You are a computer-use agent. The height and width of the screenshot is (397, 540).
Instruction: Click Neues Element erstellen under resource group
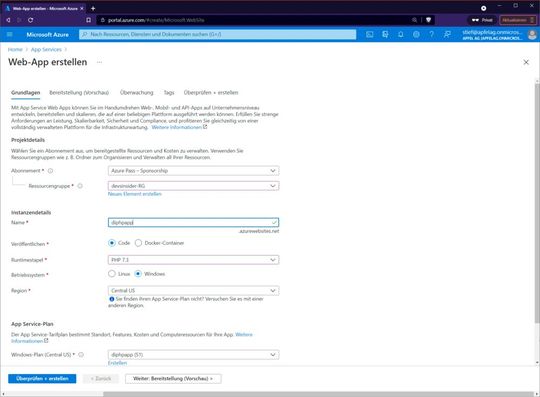click(135, 194)
